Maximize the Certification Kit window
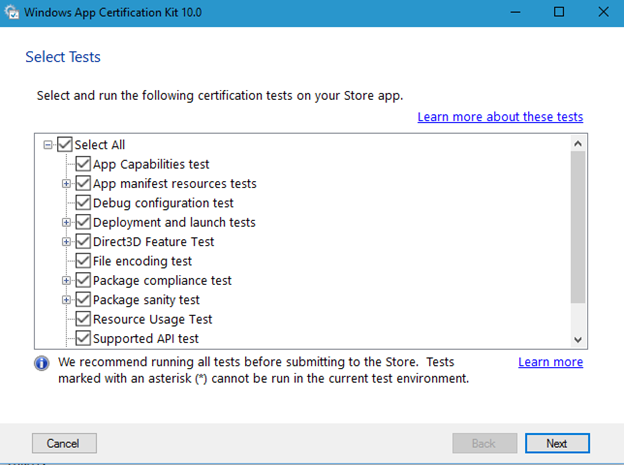Screen dimensions: 624x465 559,12
